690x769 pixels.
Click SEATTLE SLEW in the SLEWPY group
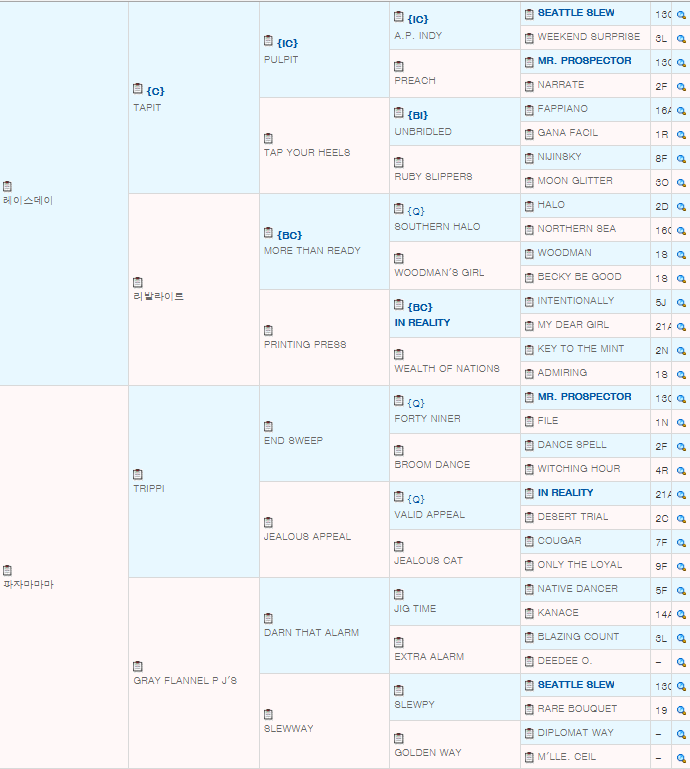[x=576, y=685]
